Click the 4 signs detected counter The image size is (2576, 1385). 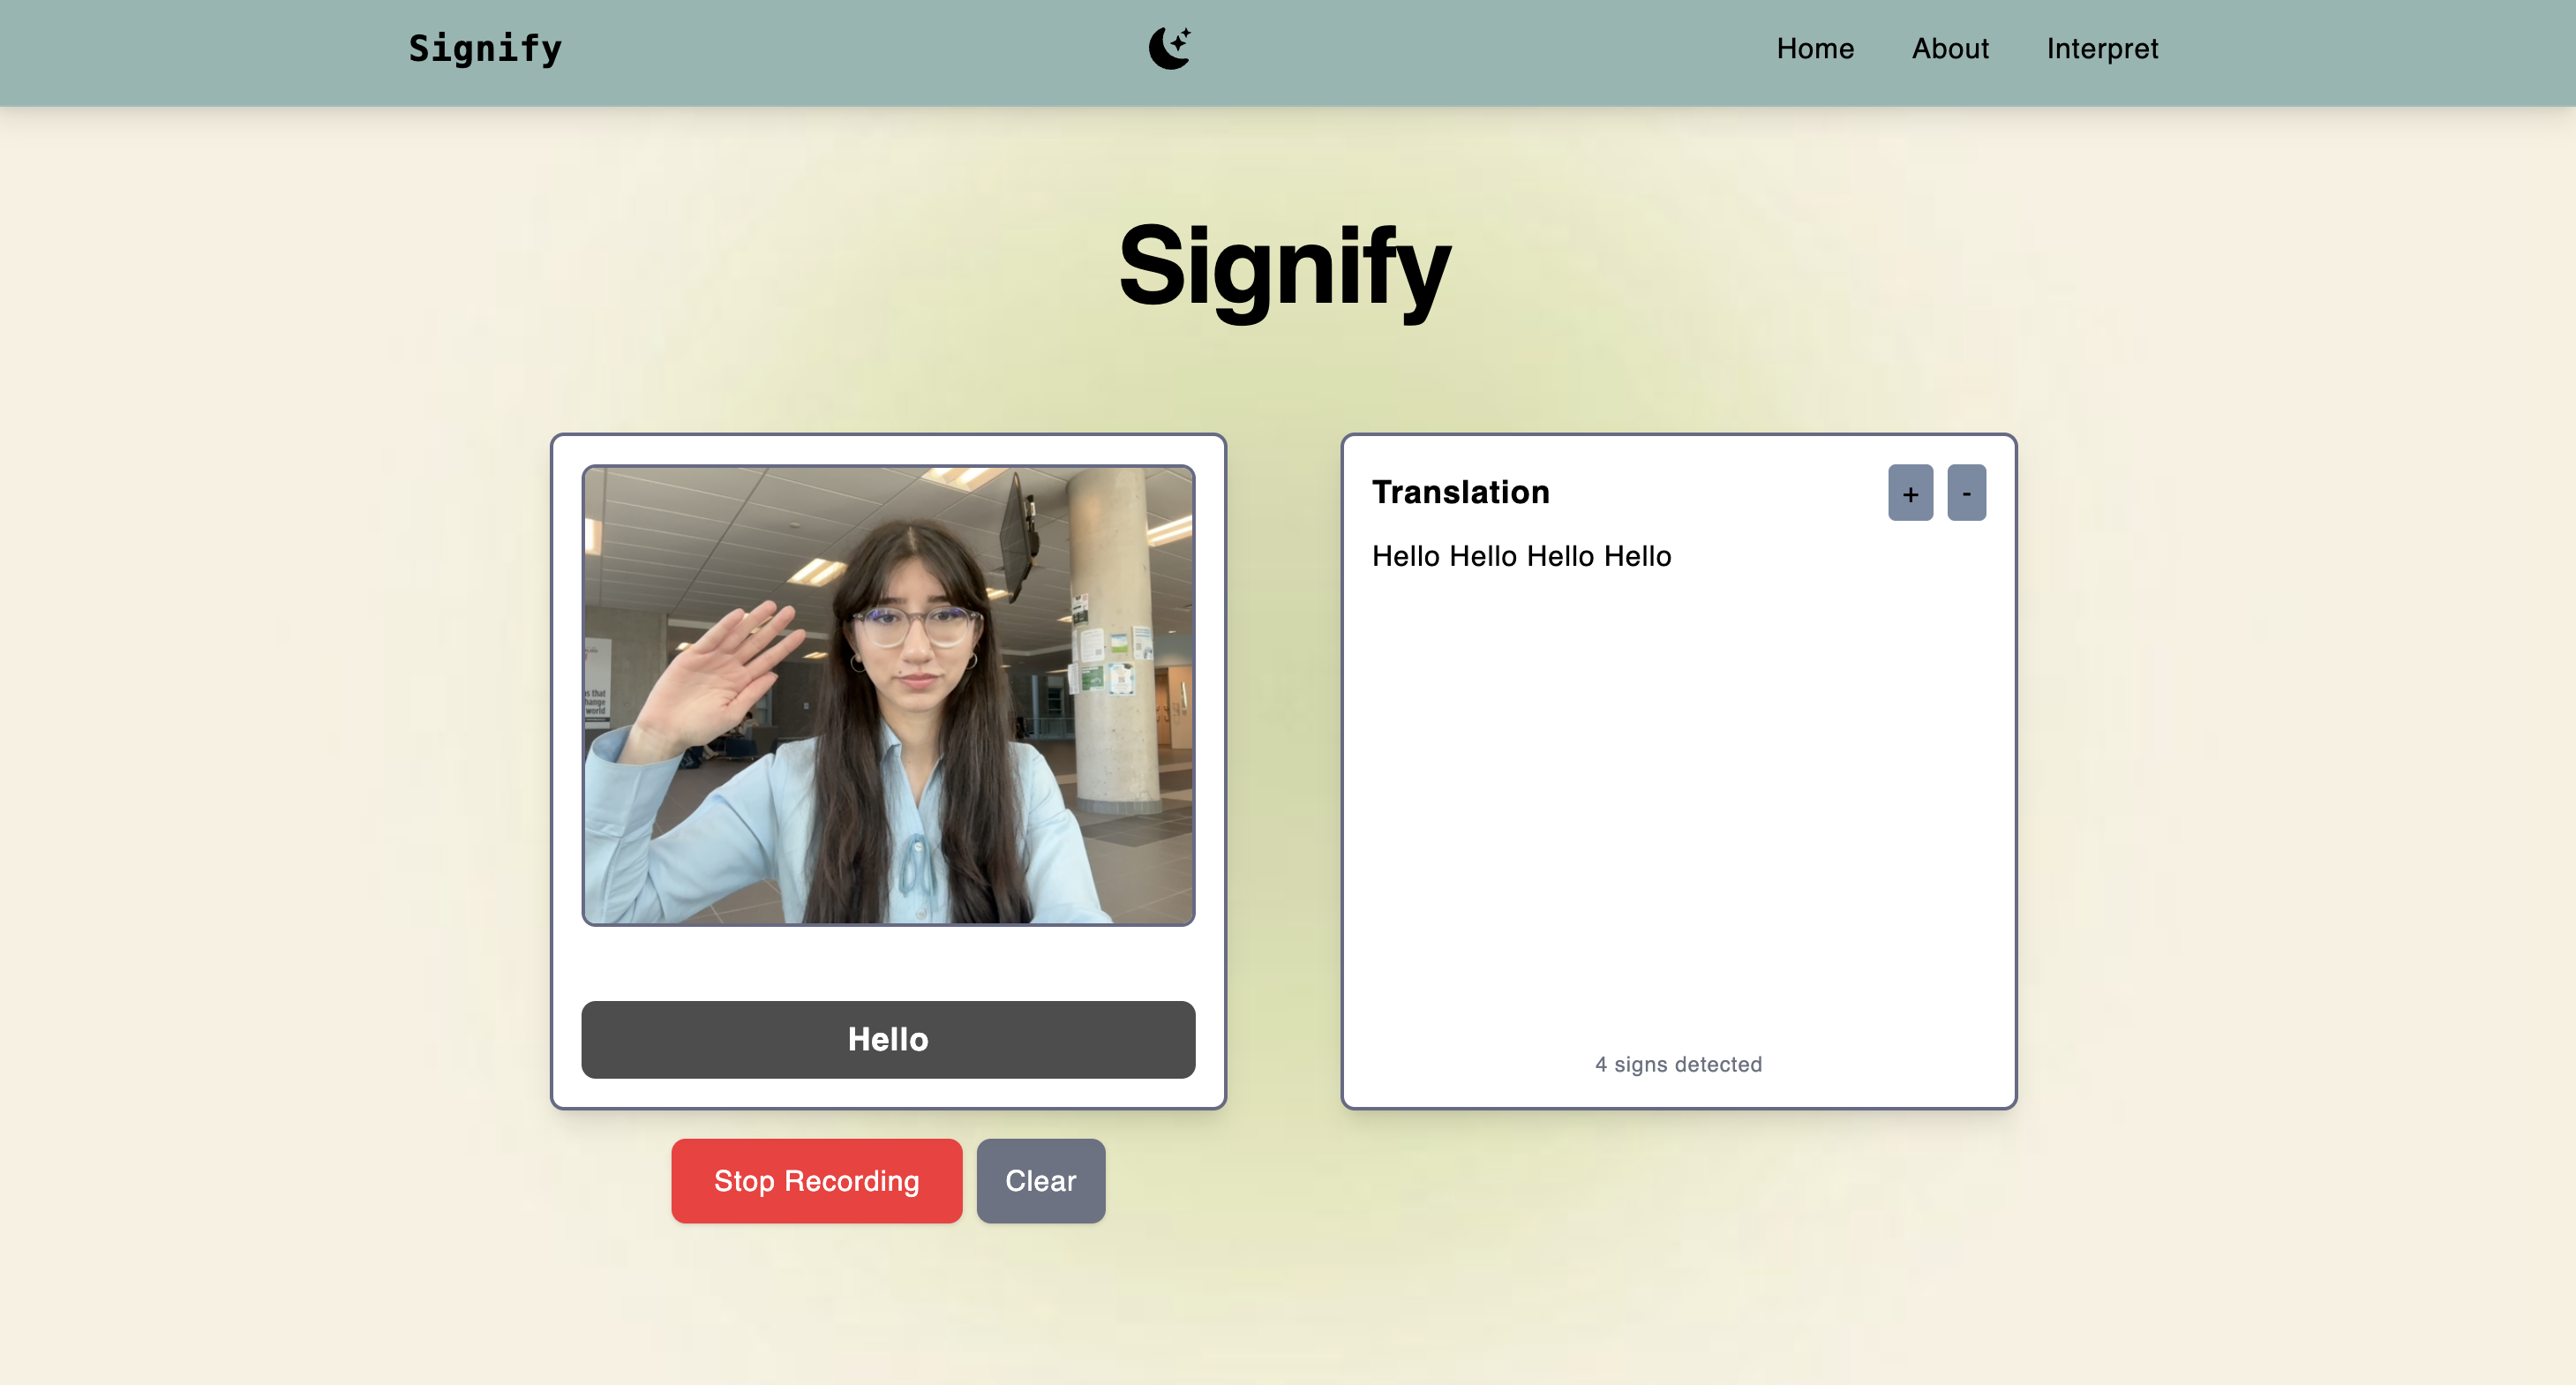pyautogui.click(x=1677, y=1064)
